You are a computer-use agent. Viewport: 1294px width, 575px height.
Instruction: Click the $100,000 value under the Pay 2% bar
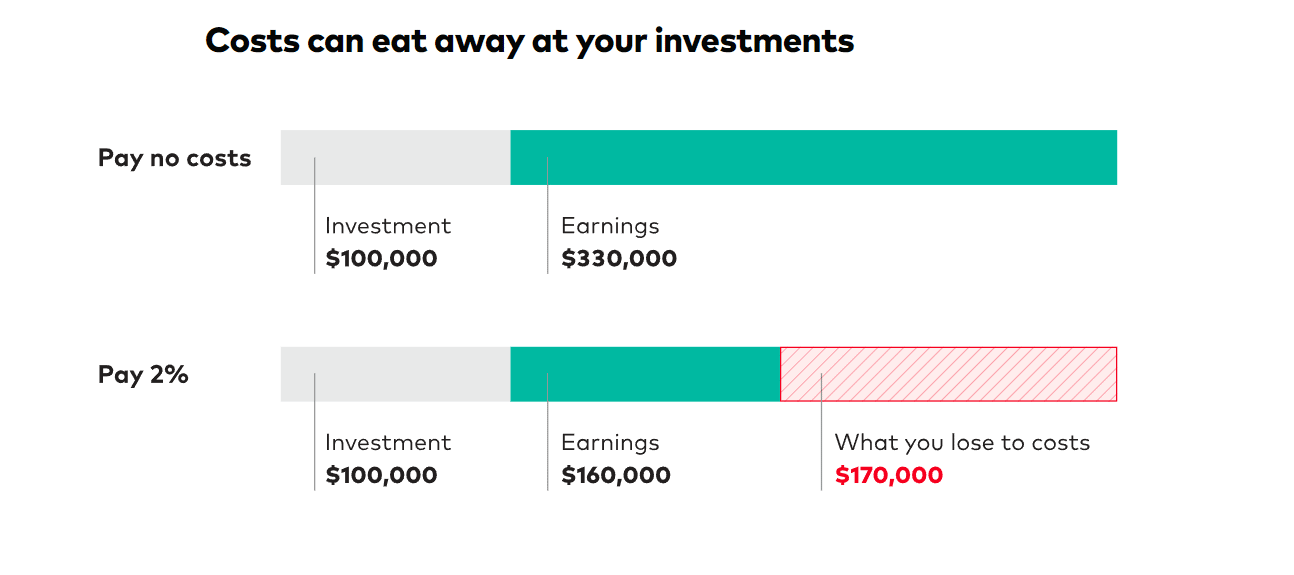click(381, 475)
